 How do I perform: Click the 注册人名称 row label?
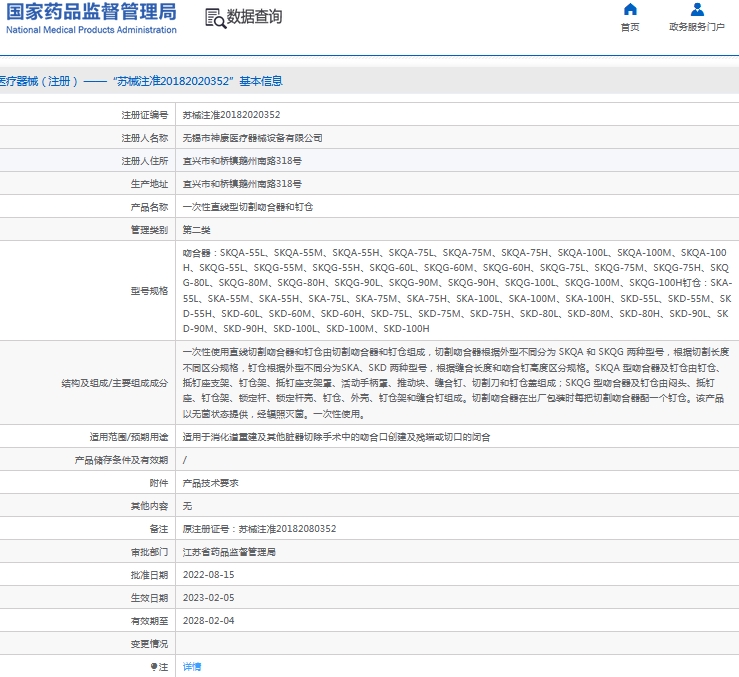point(145,138)
